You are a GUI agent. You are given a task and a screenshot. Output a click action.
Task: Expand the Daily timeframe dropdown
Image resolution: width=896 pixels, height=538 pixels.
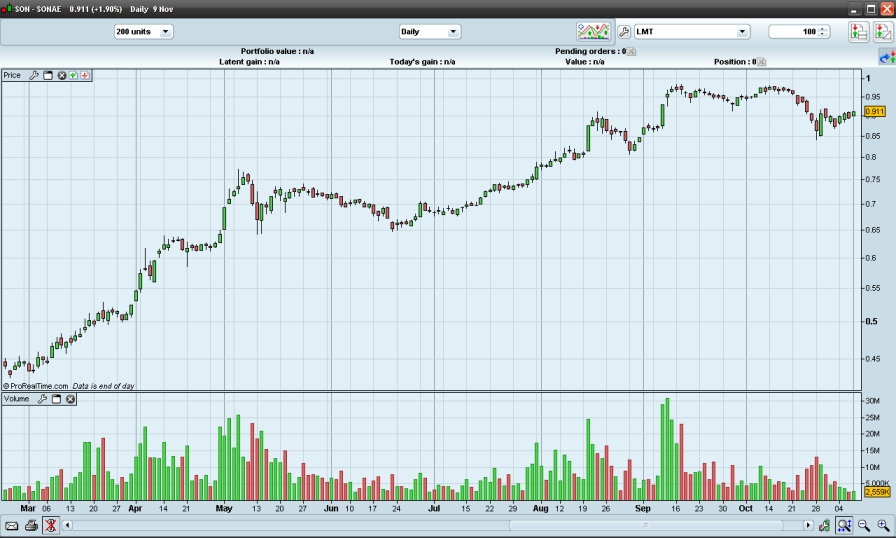[x=429, y=32]
